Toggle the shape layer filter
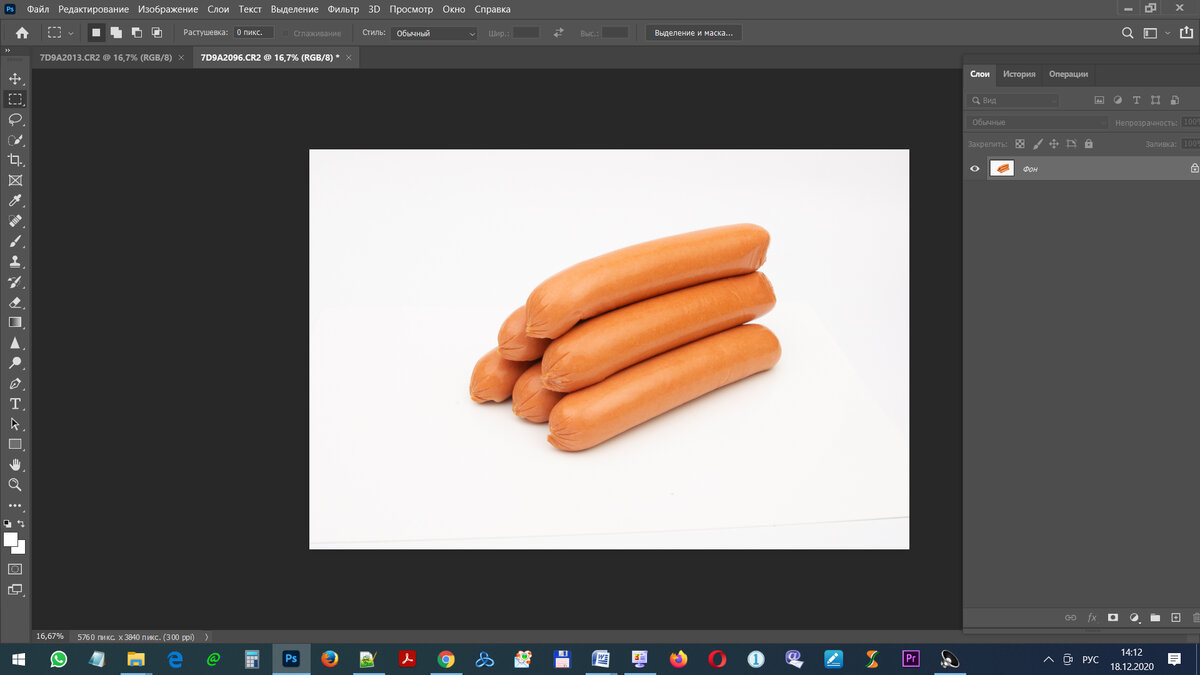This screenshot has height=675, width=1200. tap(1156, 100)
